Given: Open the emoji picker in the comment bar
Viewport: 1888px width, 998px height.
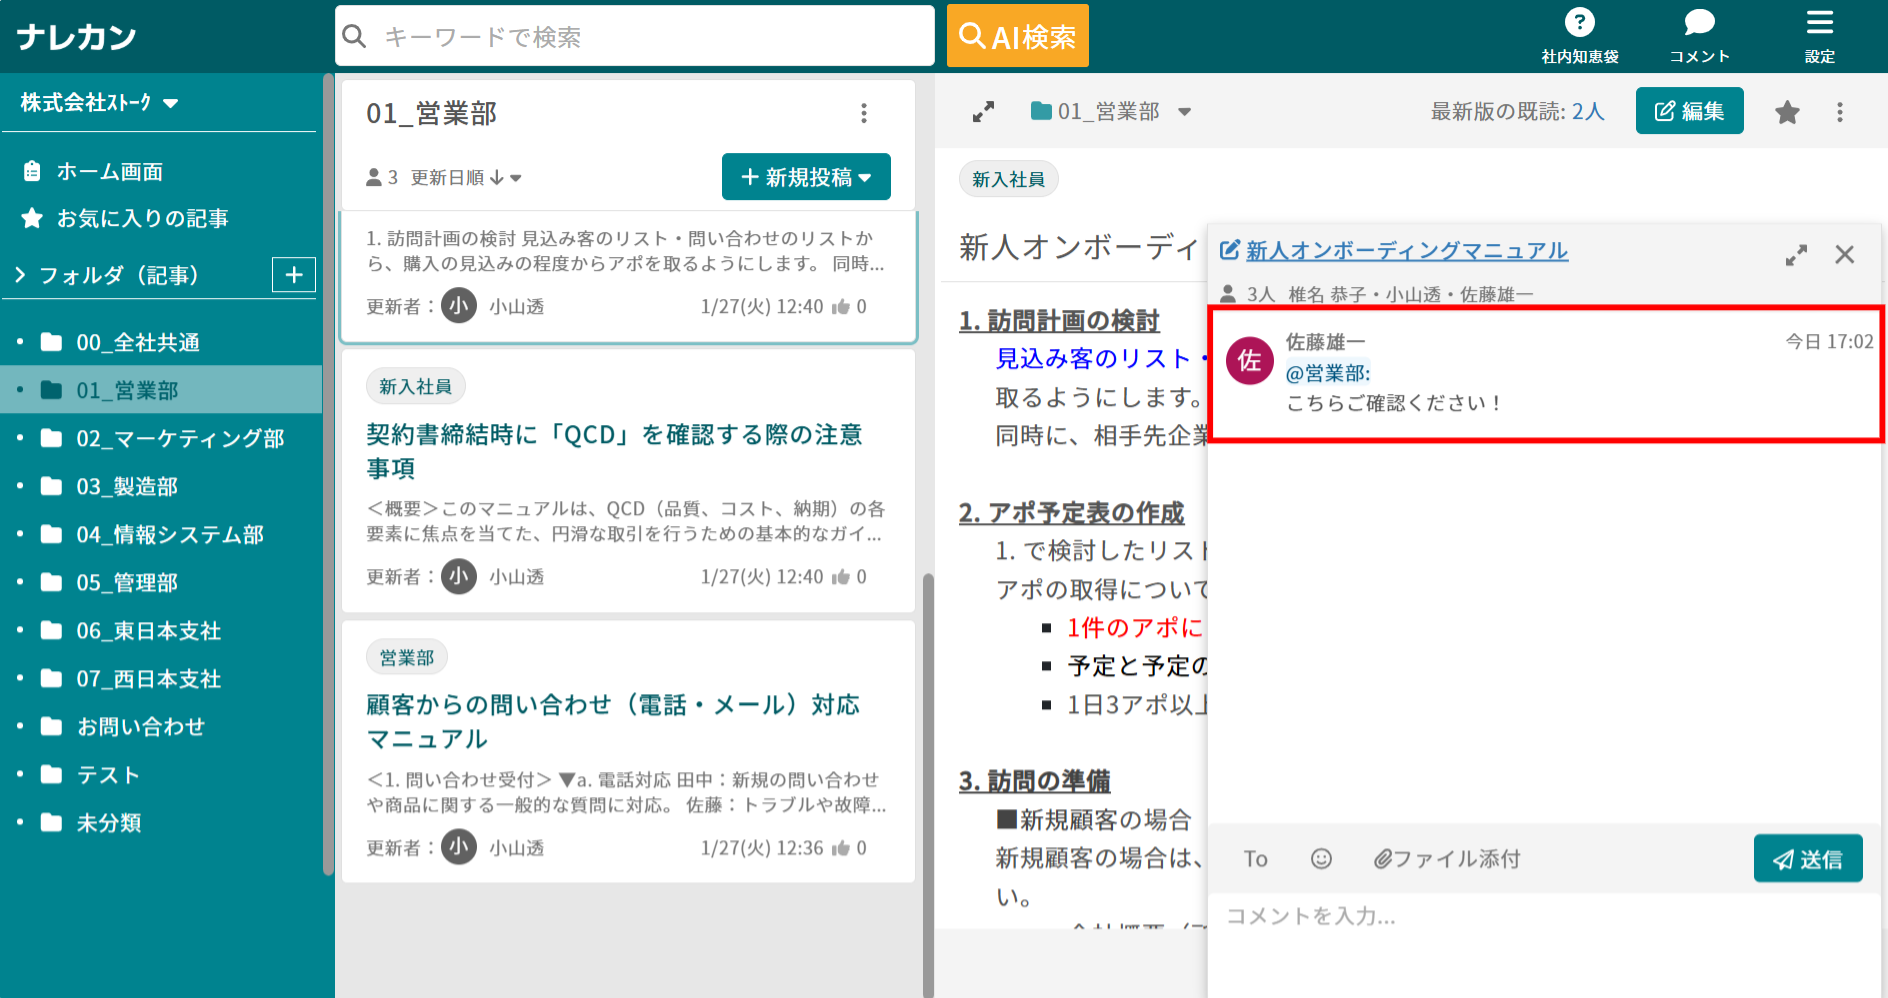Looking at the screenshot, I should click(1320, 858).
